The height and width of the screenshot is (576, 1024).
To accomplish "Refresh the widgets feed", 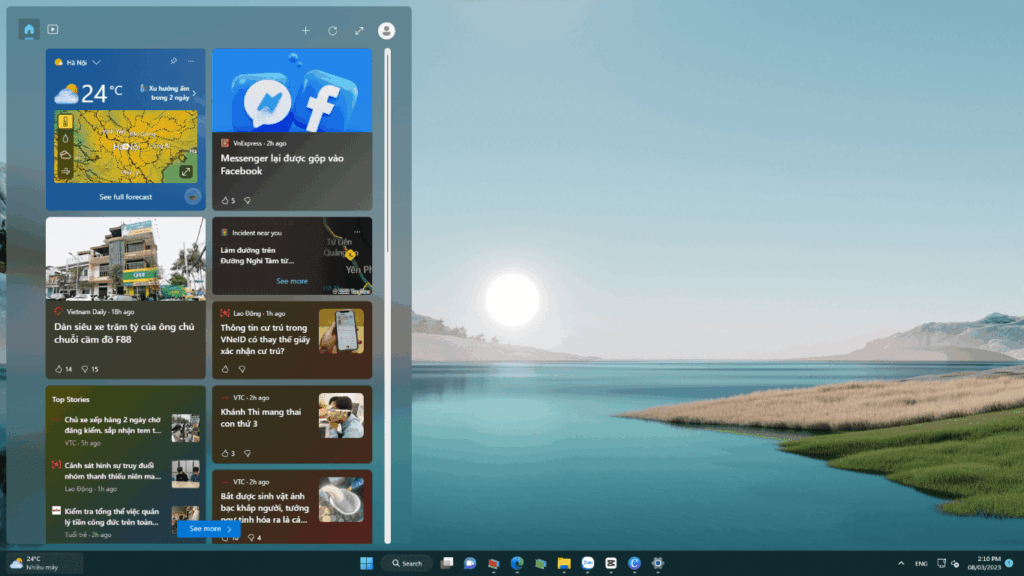I will pyautogui.click(x=332, y=31).
